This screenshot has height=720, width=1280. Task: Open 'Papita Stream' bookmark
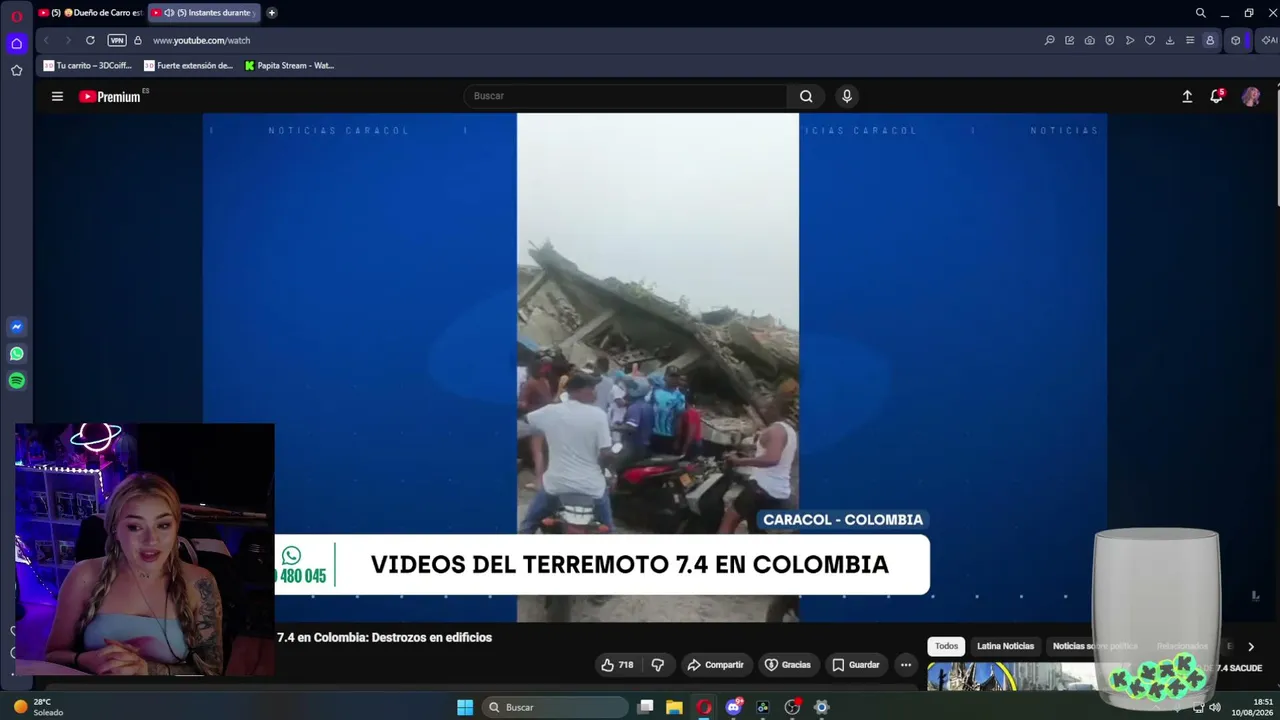(x=290, y=66)
